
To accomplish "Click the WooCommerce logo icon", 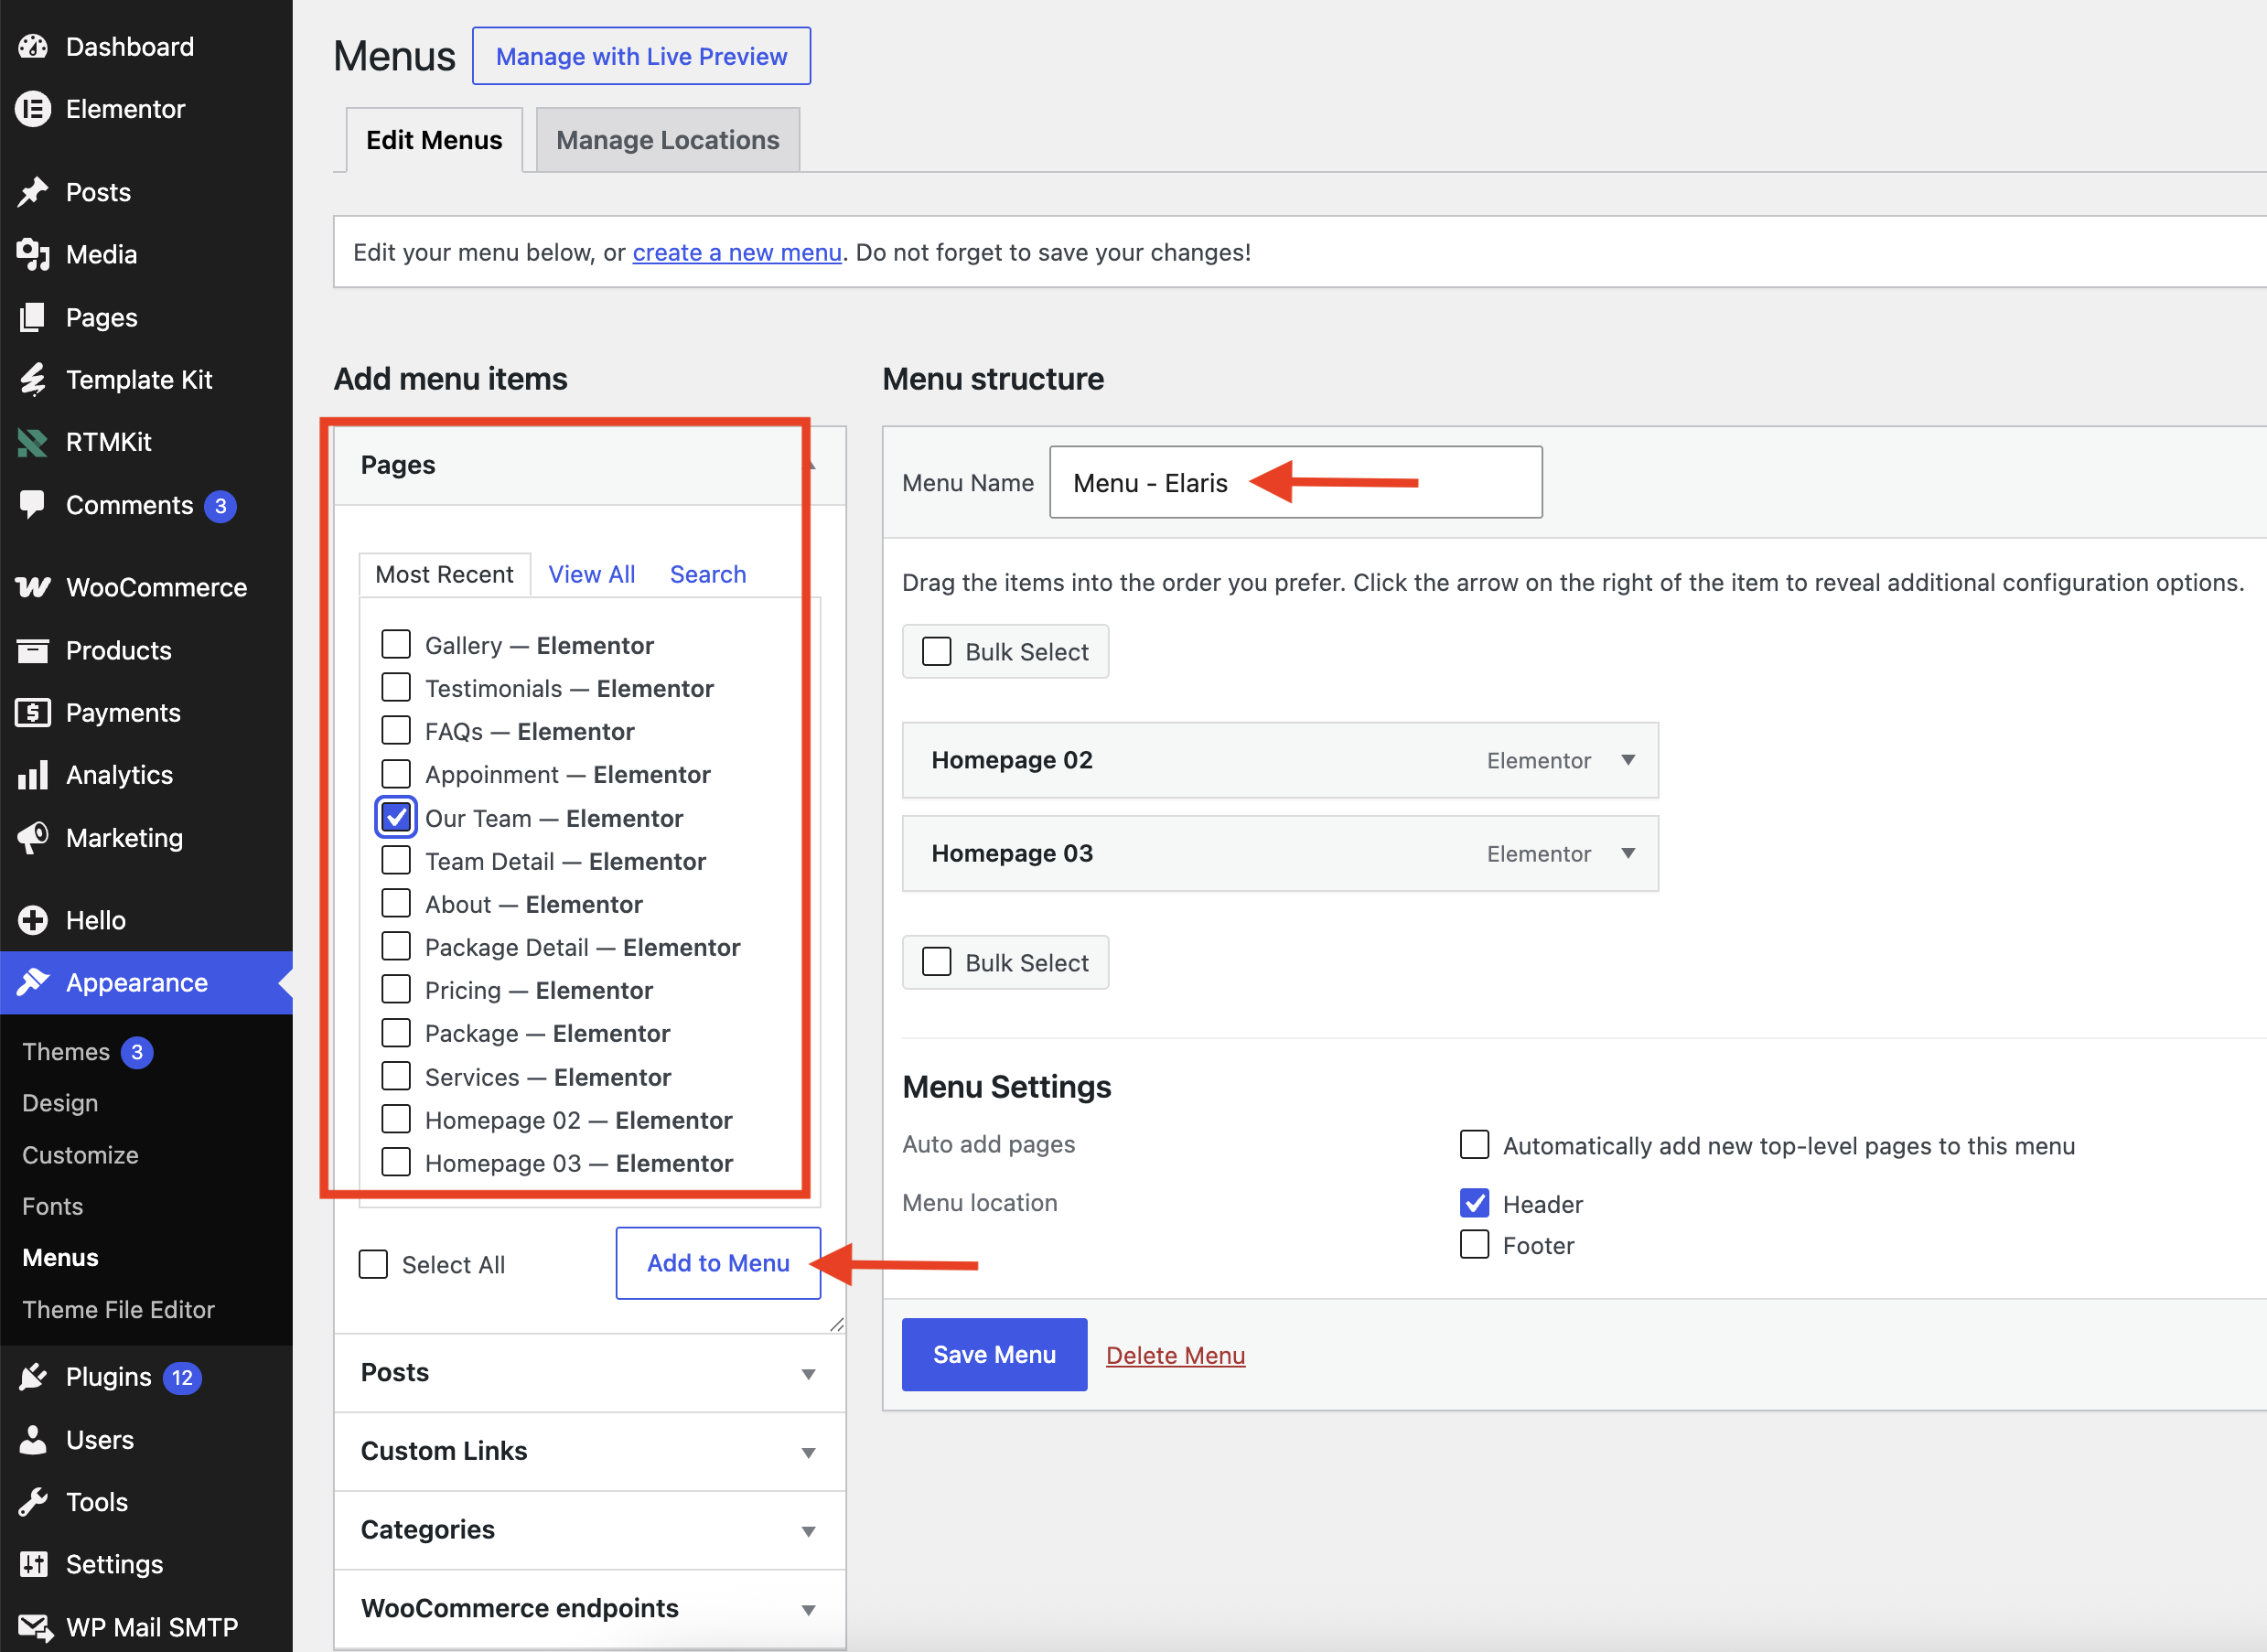I will pos(33,587).
